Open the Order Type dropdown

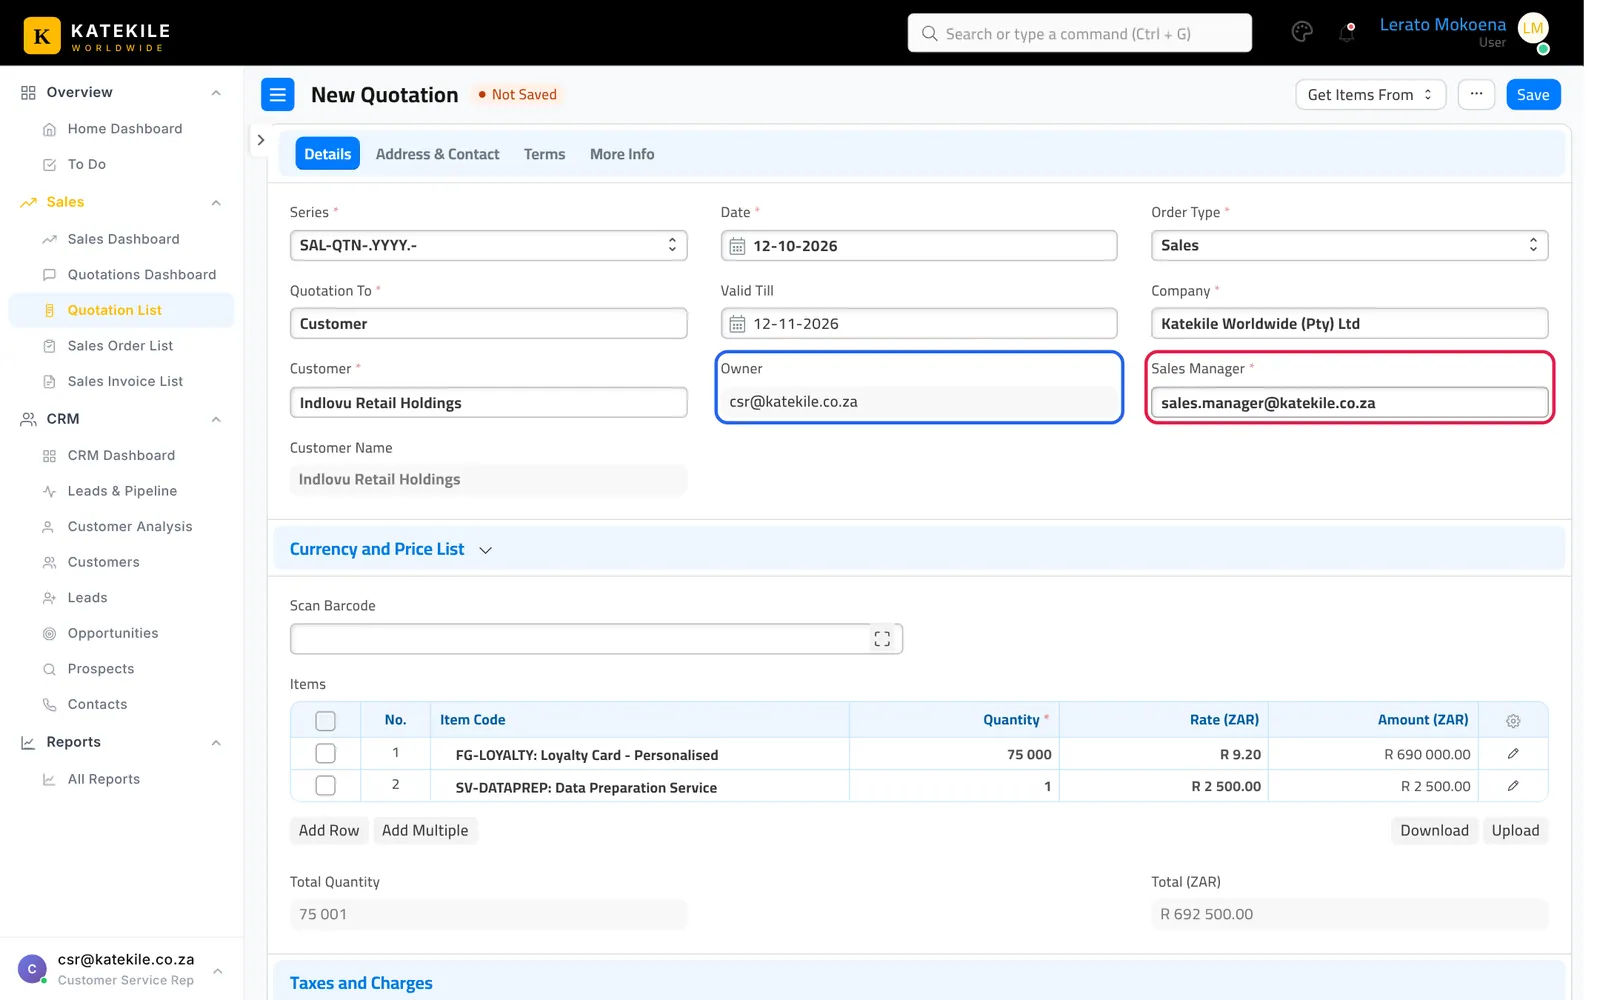[x=1349, y=246]
